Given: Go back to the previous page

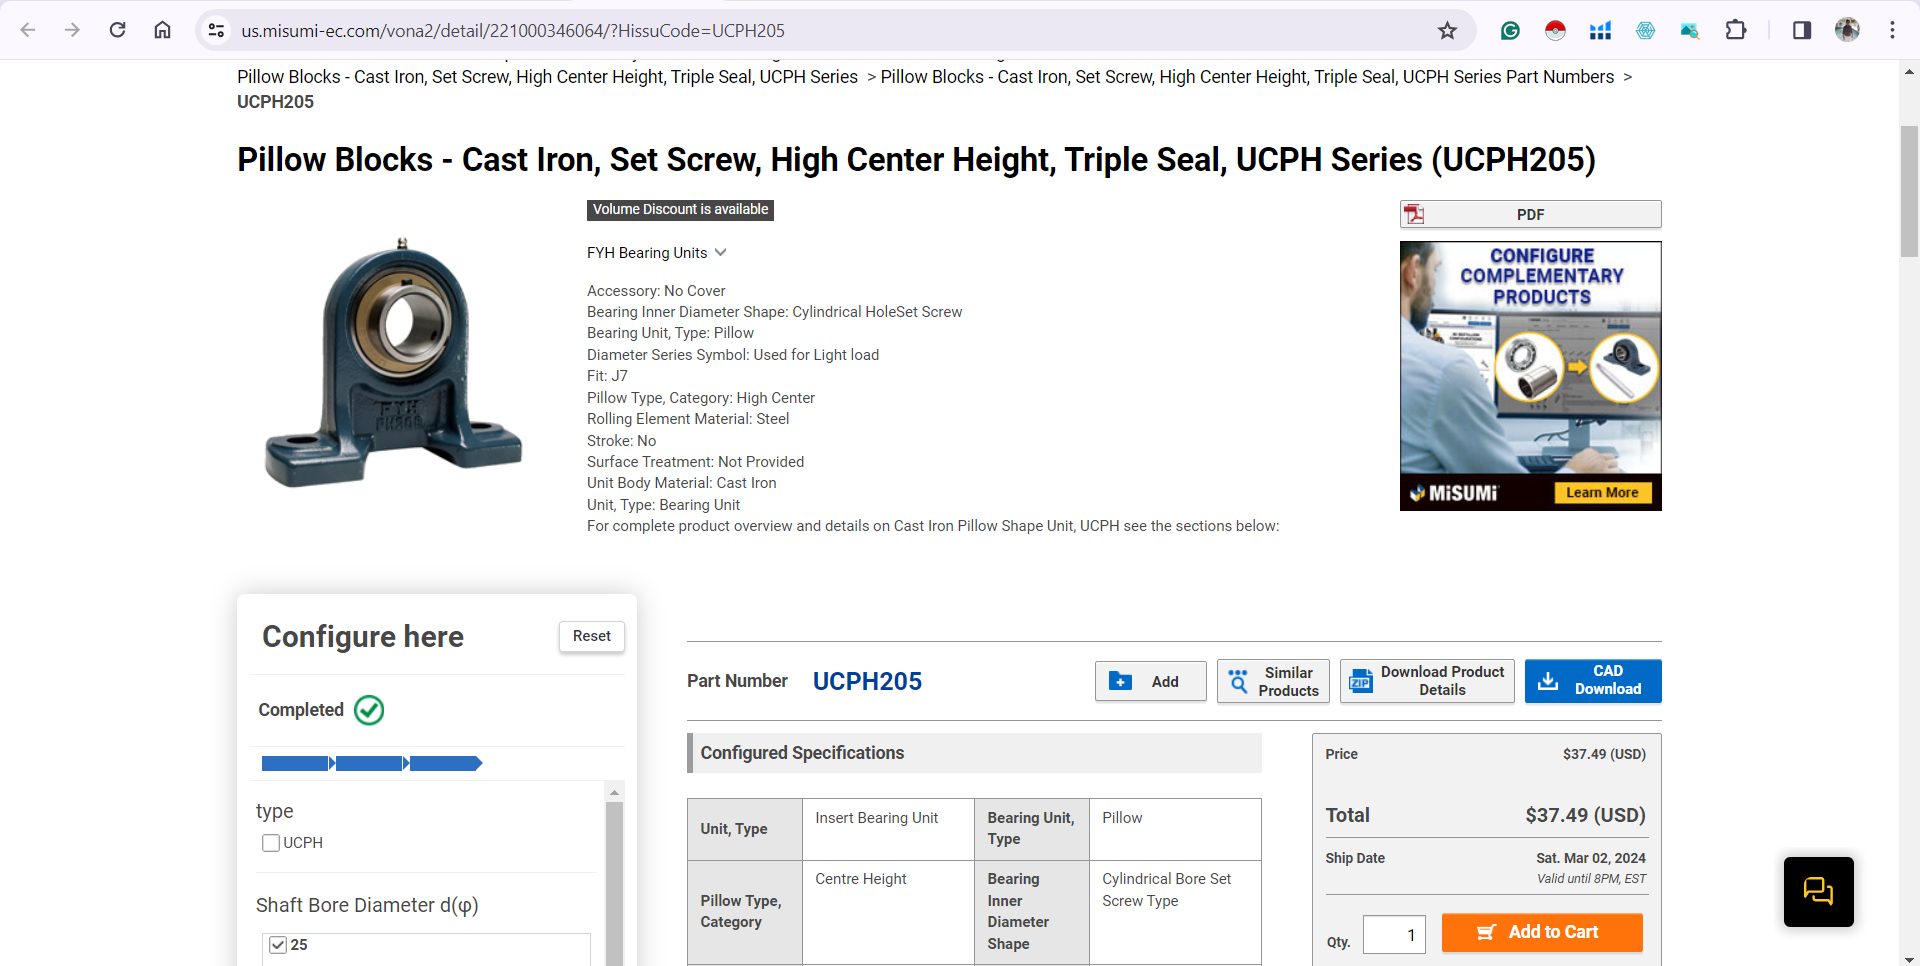Looking at the screenshot, I should [x=28, y=30].
